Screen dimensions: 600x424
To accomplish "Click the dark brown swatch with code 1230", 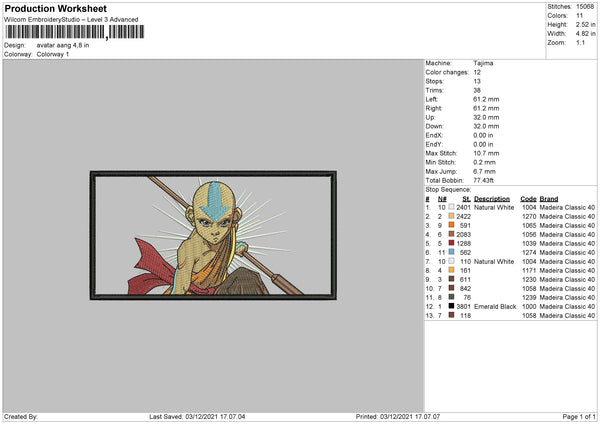I will tap(451, 279).
